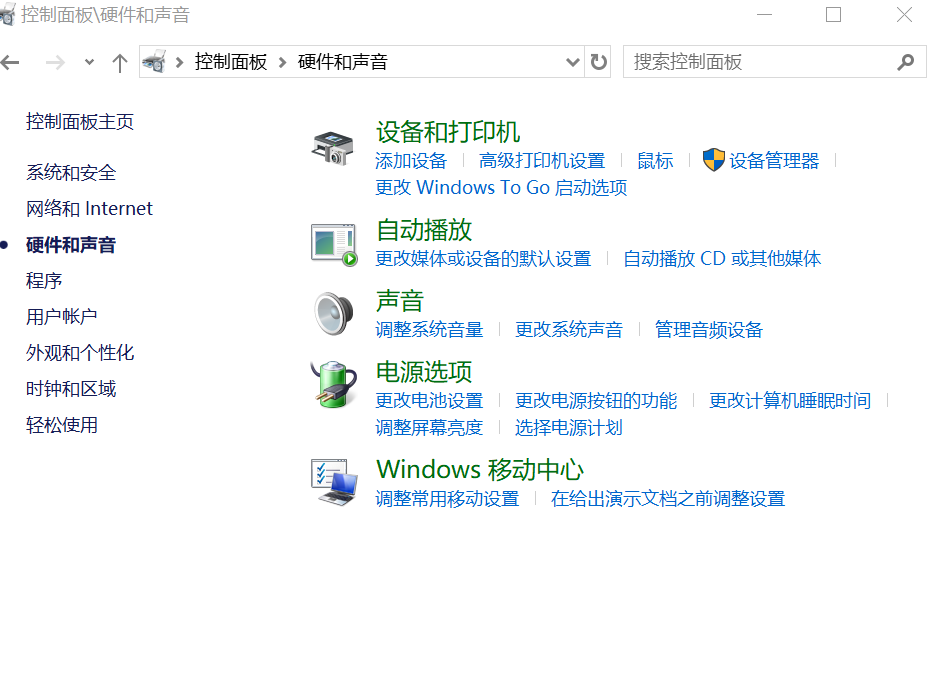Click 调整系统音量 link
Screen dimensions: 935x698
(429, 330)
